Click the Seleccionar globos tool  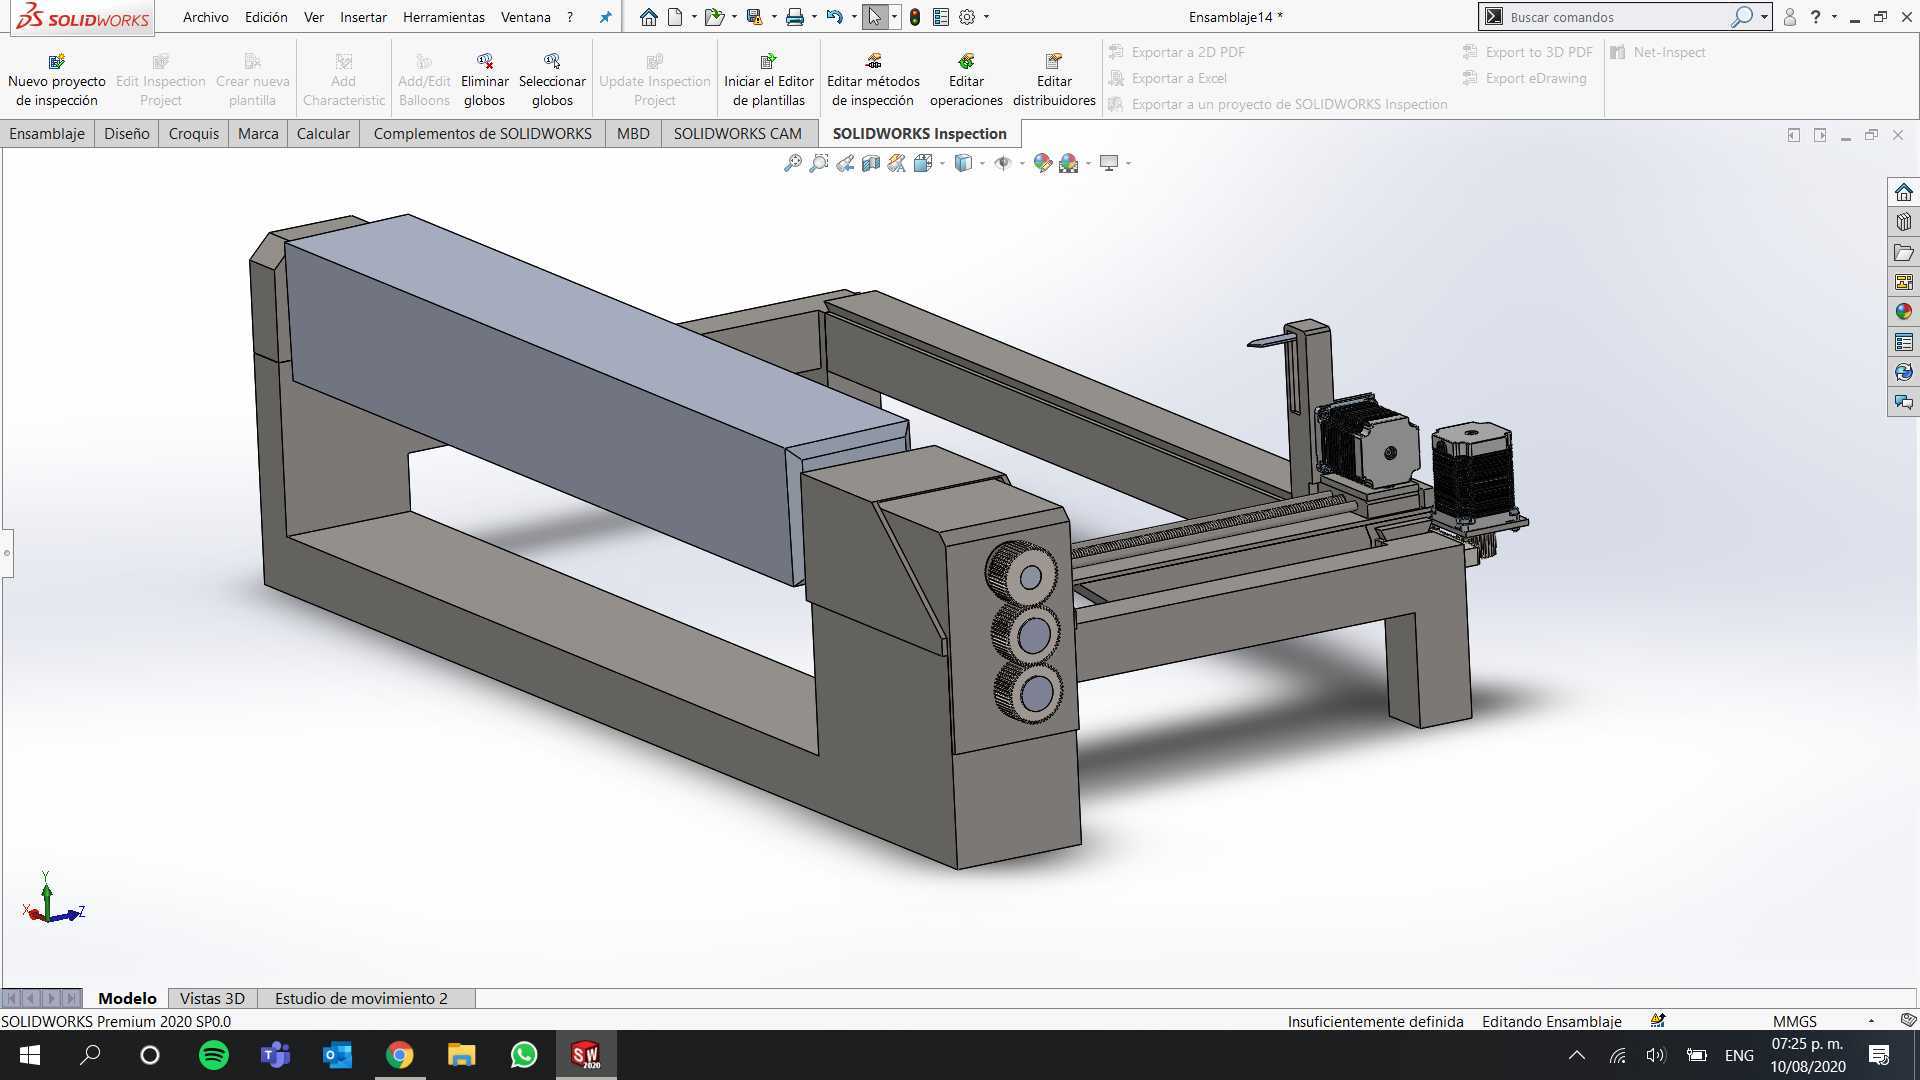coord(552,80)
